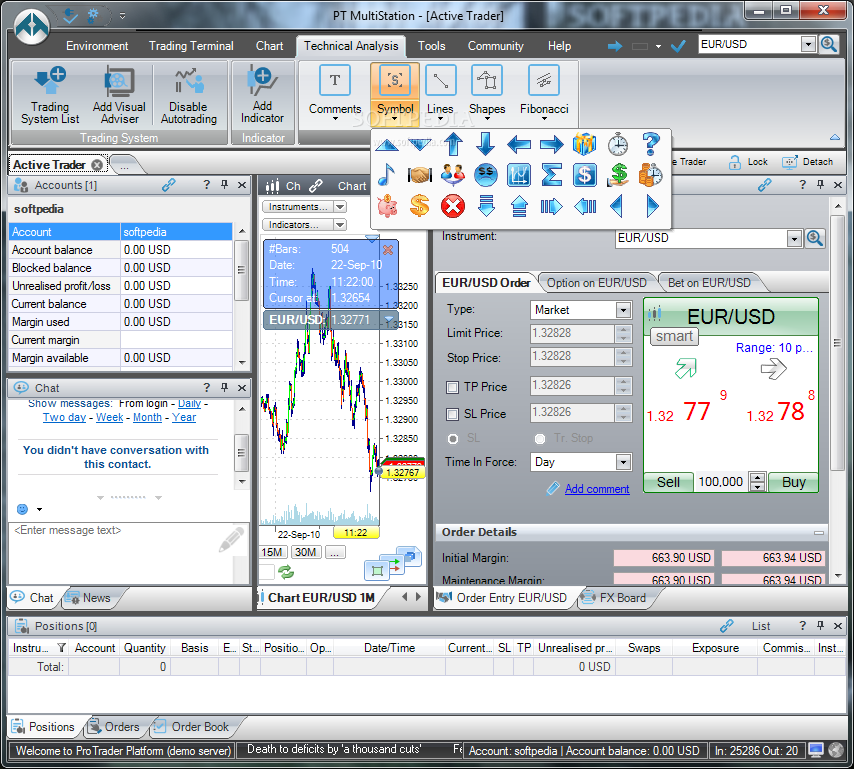The image size is (854, 769).
Task: Select the SL radio button
Action: click(x=453, y=438)
